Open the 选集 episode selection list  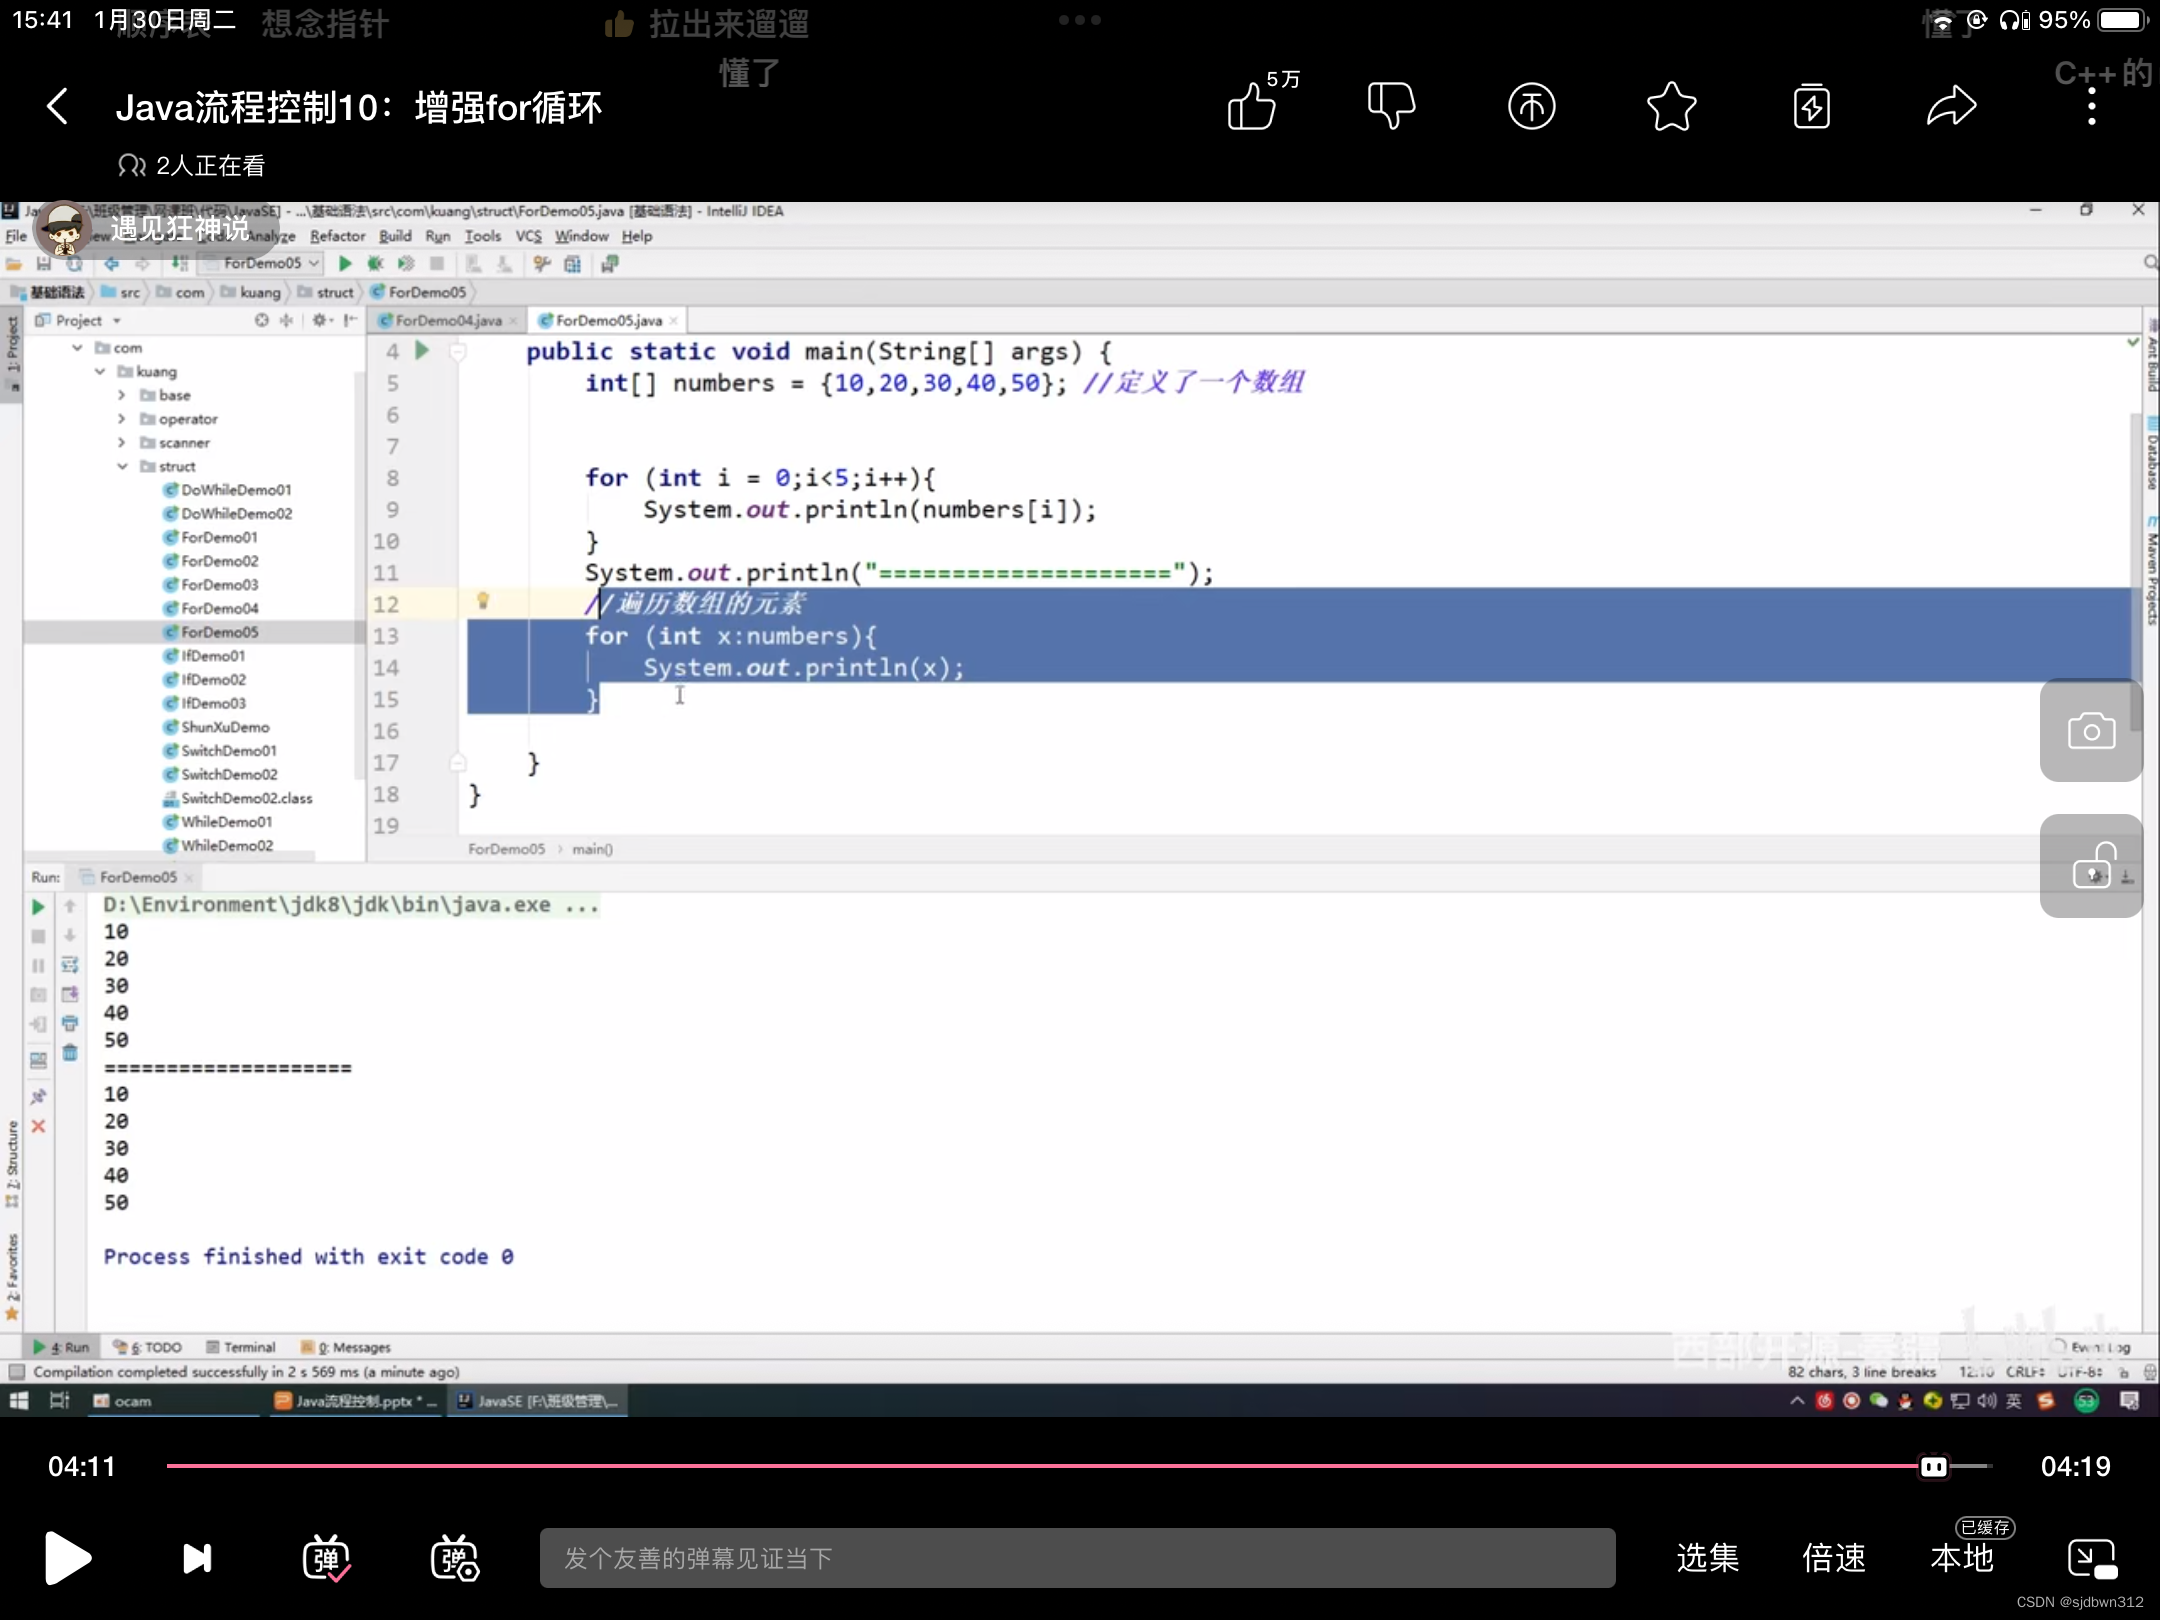coord(1707,1557)
